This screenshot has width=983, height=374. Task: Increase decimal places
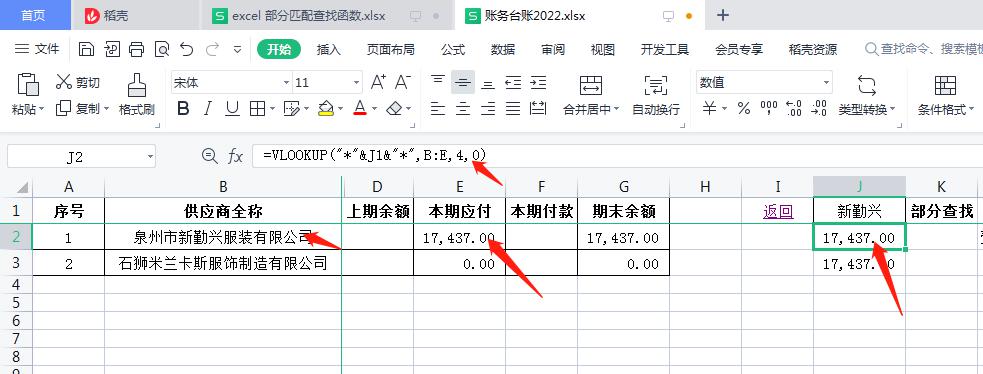click(x=794, y=109)
